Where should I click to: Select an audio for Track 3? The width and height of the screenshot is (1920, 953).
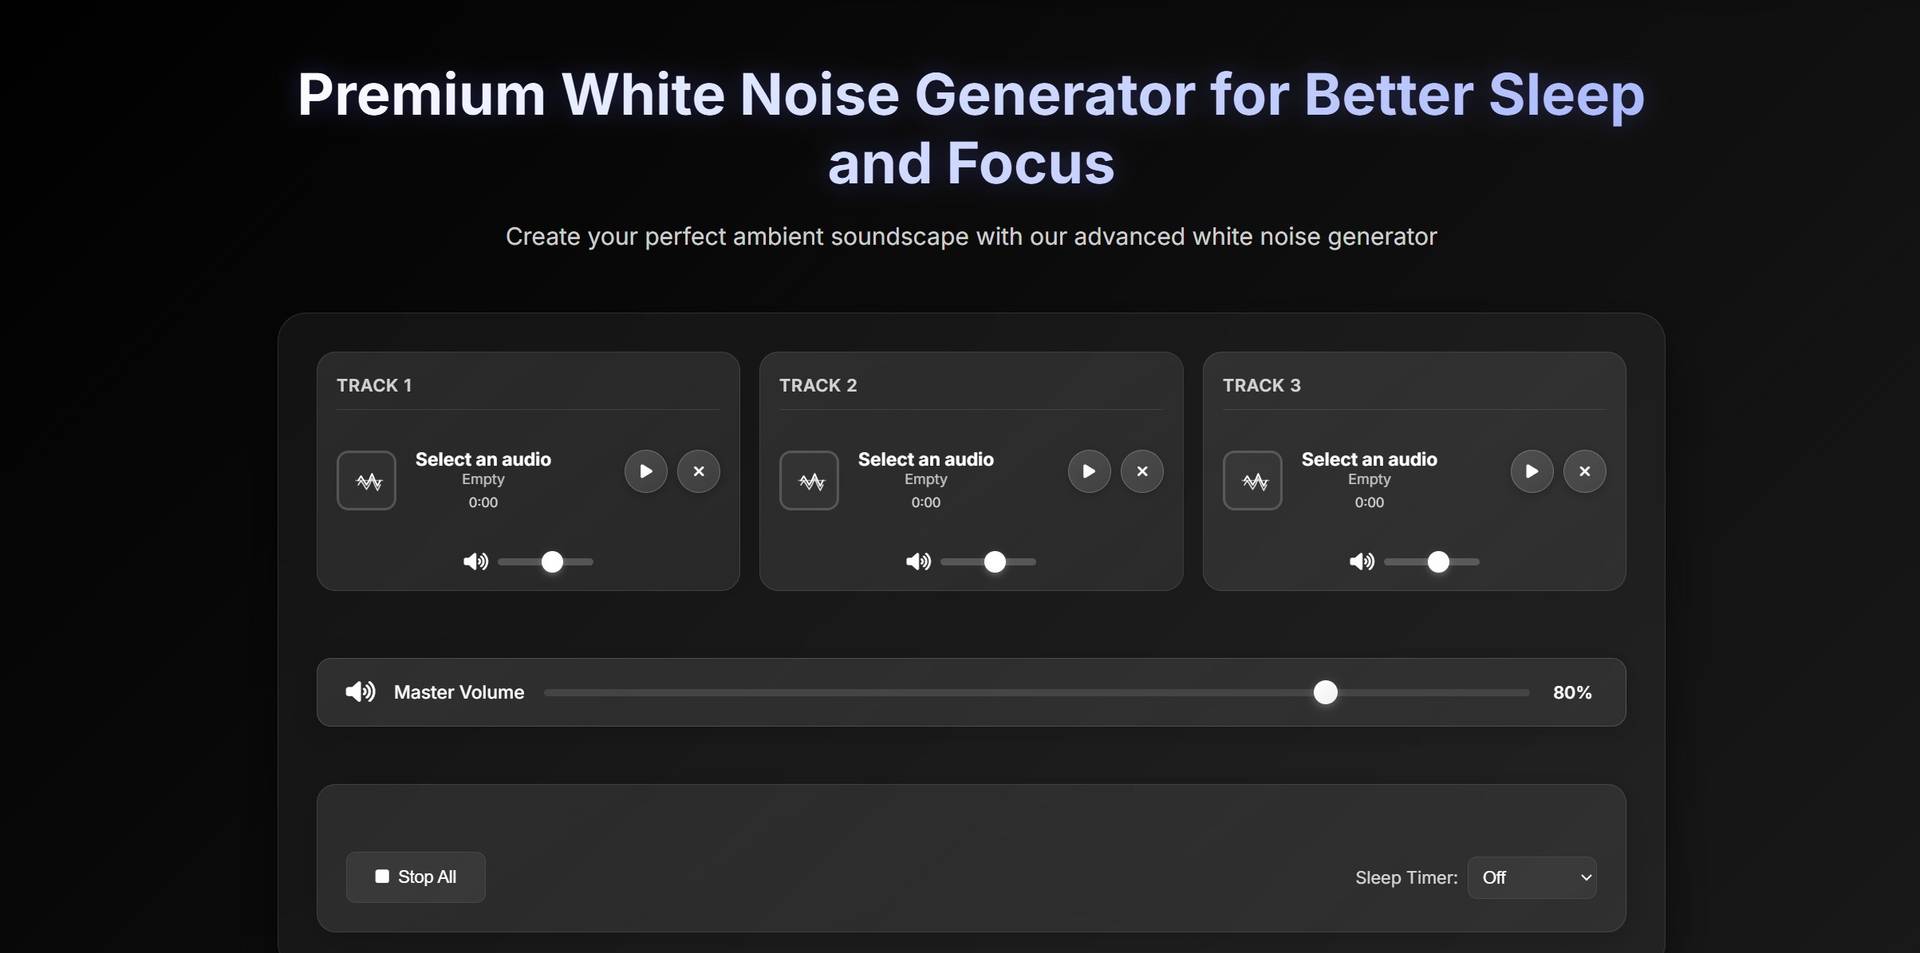point(1368,459)
